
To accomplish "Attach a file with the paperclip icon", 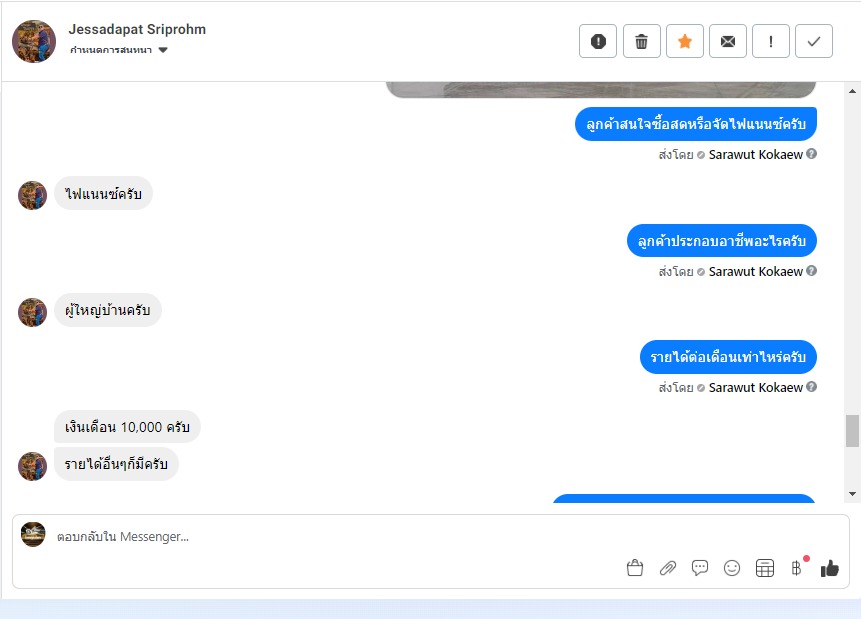I will pyautogui.click(x=668, y=568).
